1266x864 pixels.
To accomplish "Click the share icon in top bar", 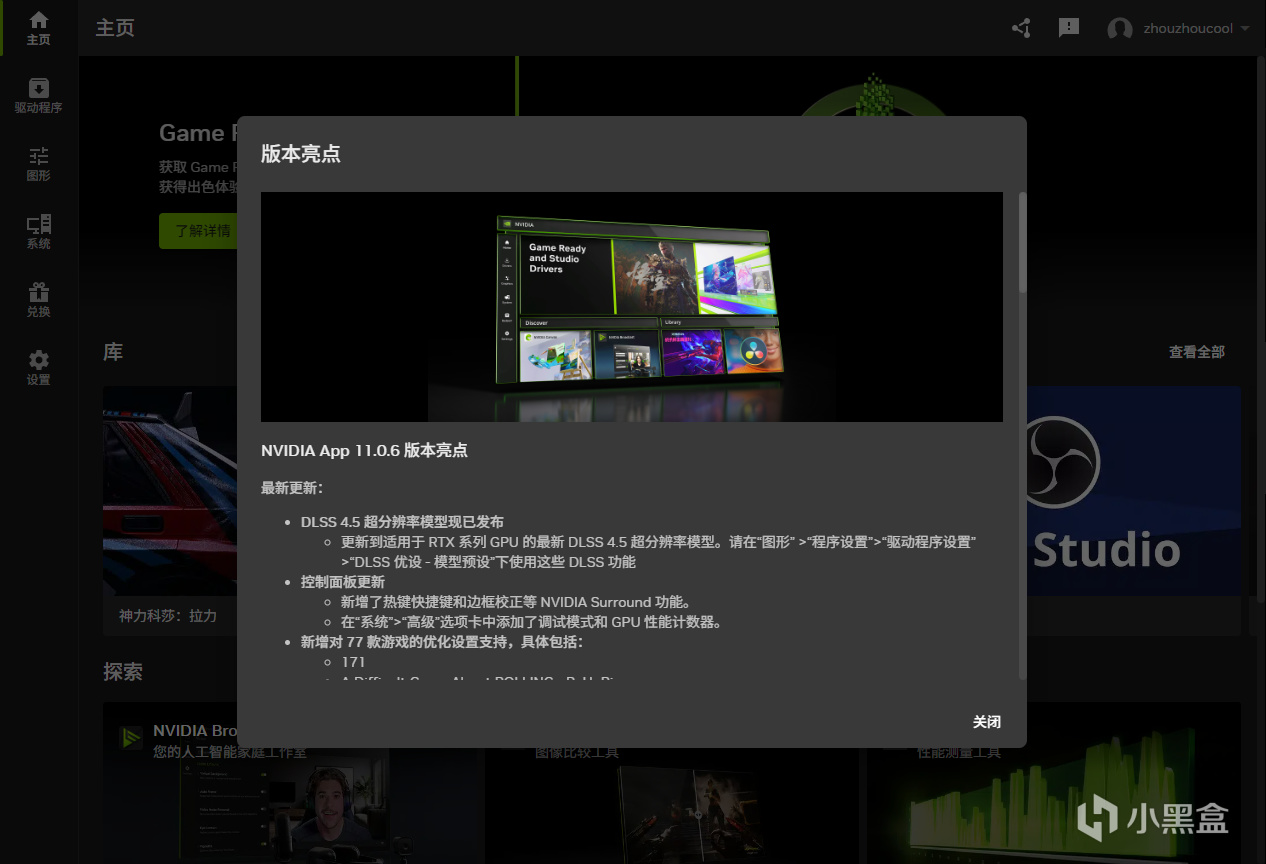I will [x=1021, y=28].
